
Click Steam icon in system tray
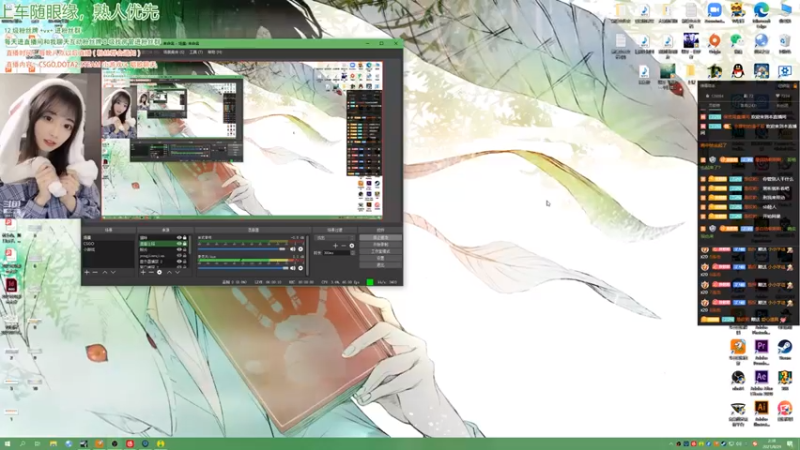[723, 444]
